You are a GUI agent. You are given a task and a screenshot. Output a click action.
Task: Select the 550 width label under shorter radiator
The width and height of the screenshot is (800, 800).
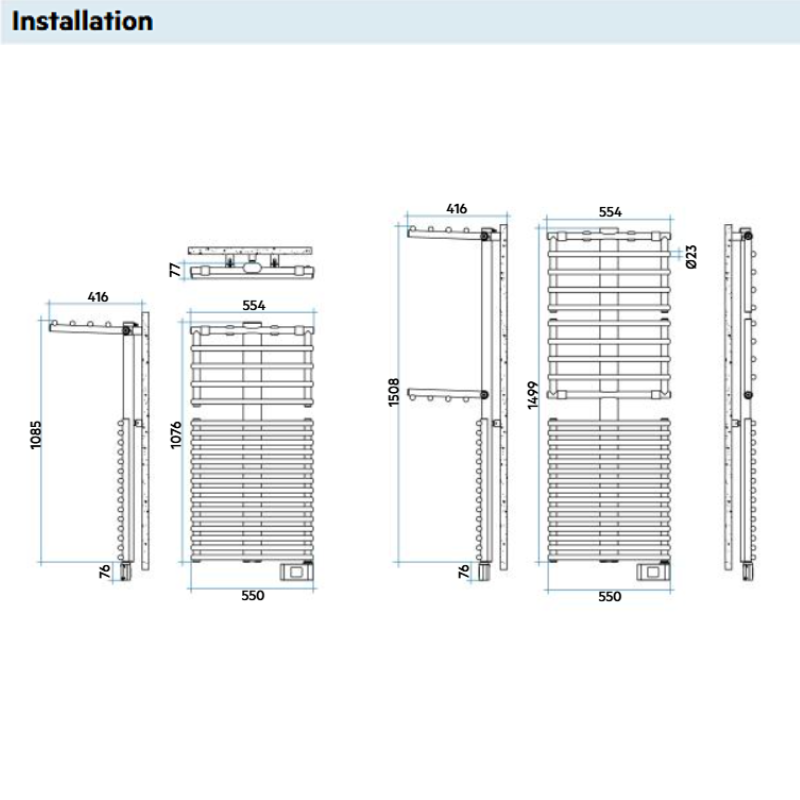[x=251, y=596]
